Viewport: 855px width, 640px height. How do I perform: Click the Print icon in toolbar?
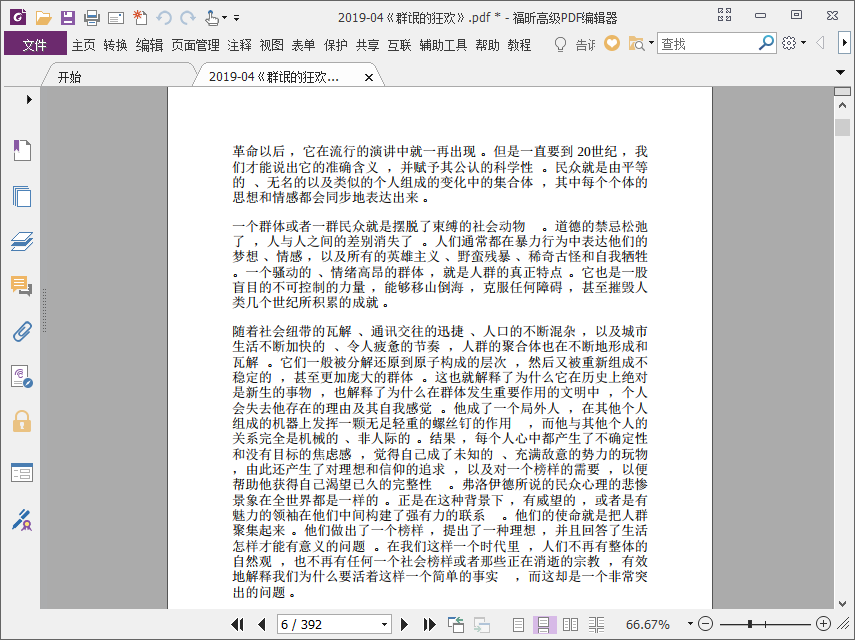click(92, 18)
